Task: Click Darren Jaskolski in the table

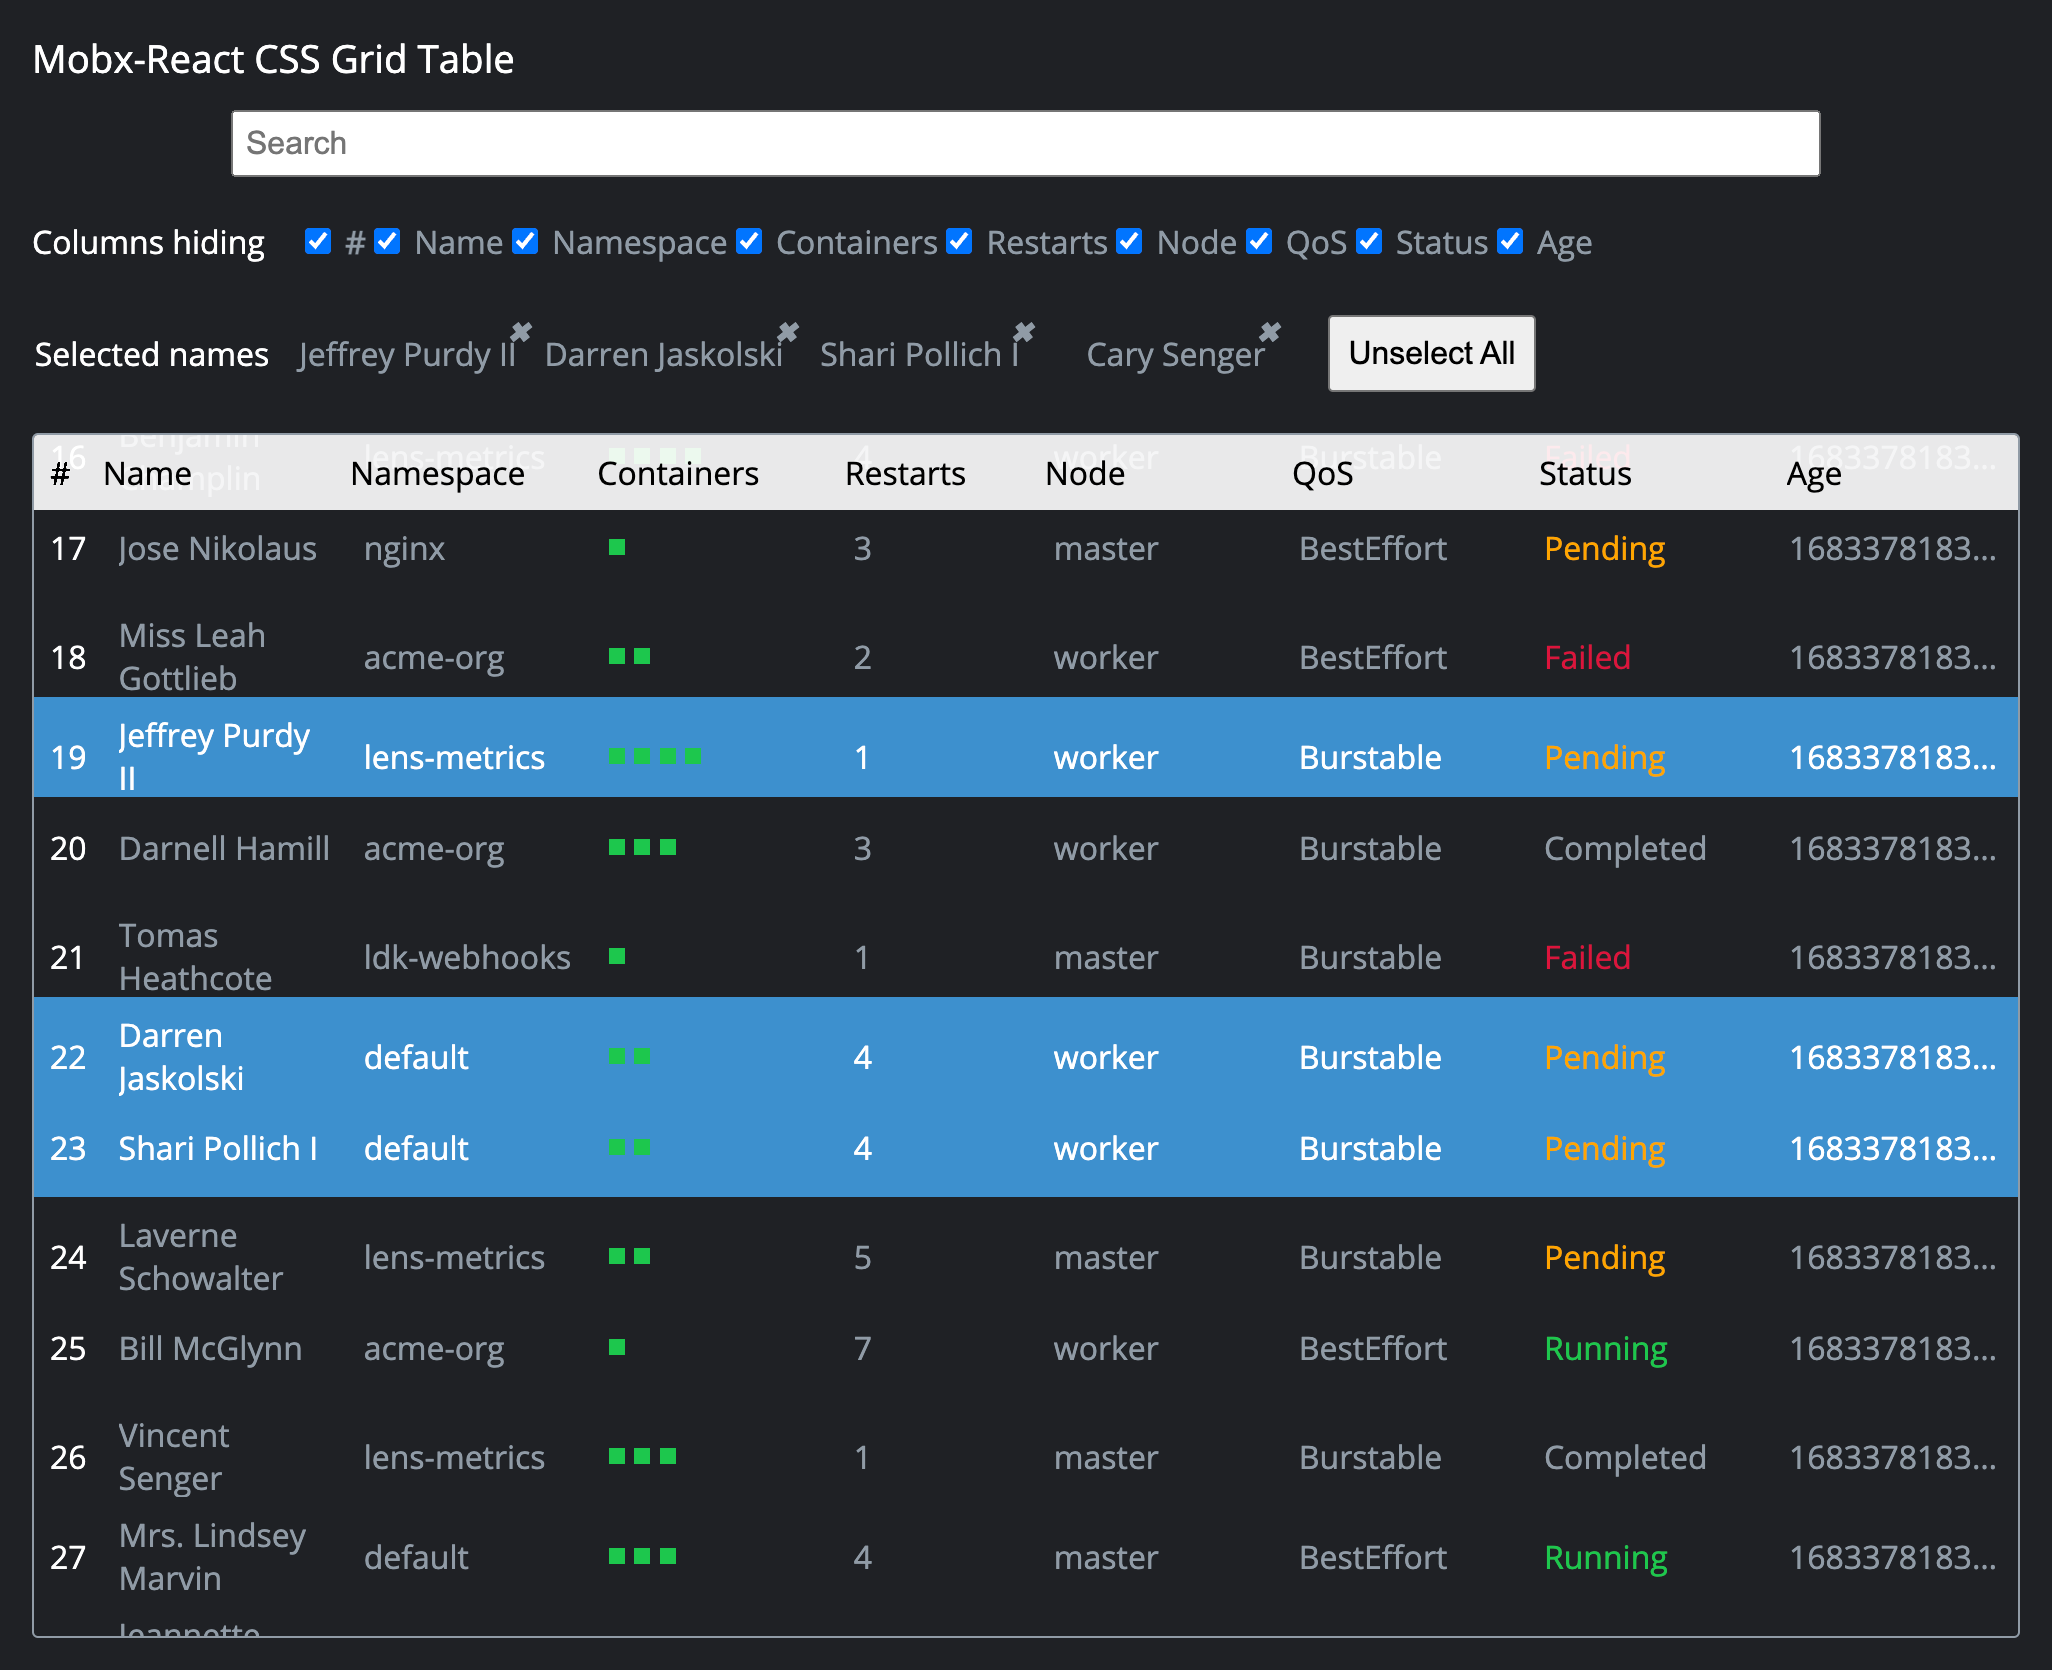Action: point(181,1057)
